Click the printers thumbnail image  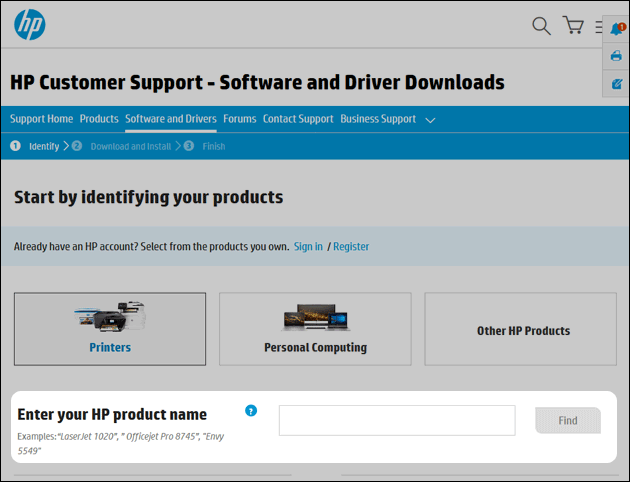point(110,317)
